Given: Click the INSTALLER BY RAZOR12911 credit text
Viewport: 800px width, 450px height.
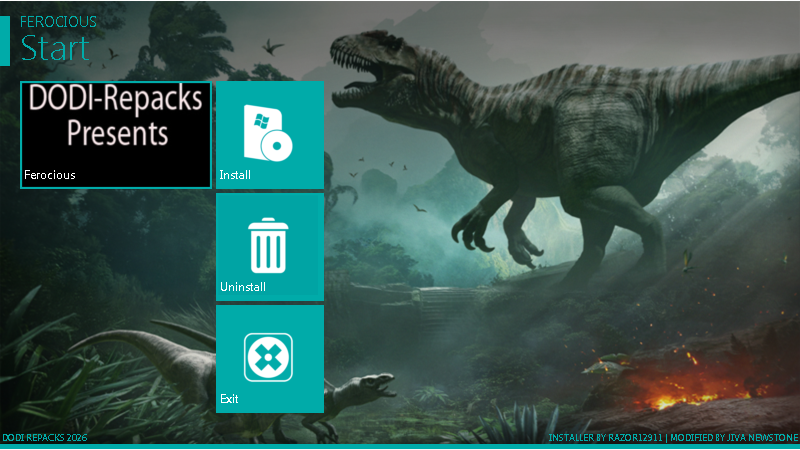Looking at the screenshot, I should [x=606, y=438].
